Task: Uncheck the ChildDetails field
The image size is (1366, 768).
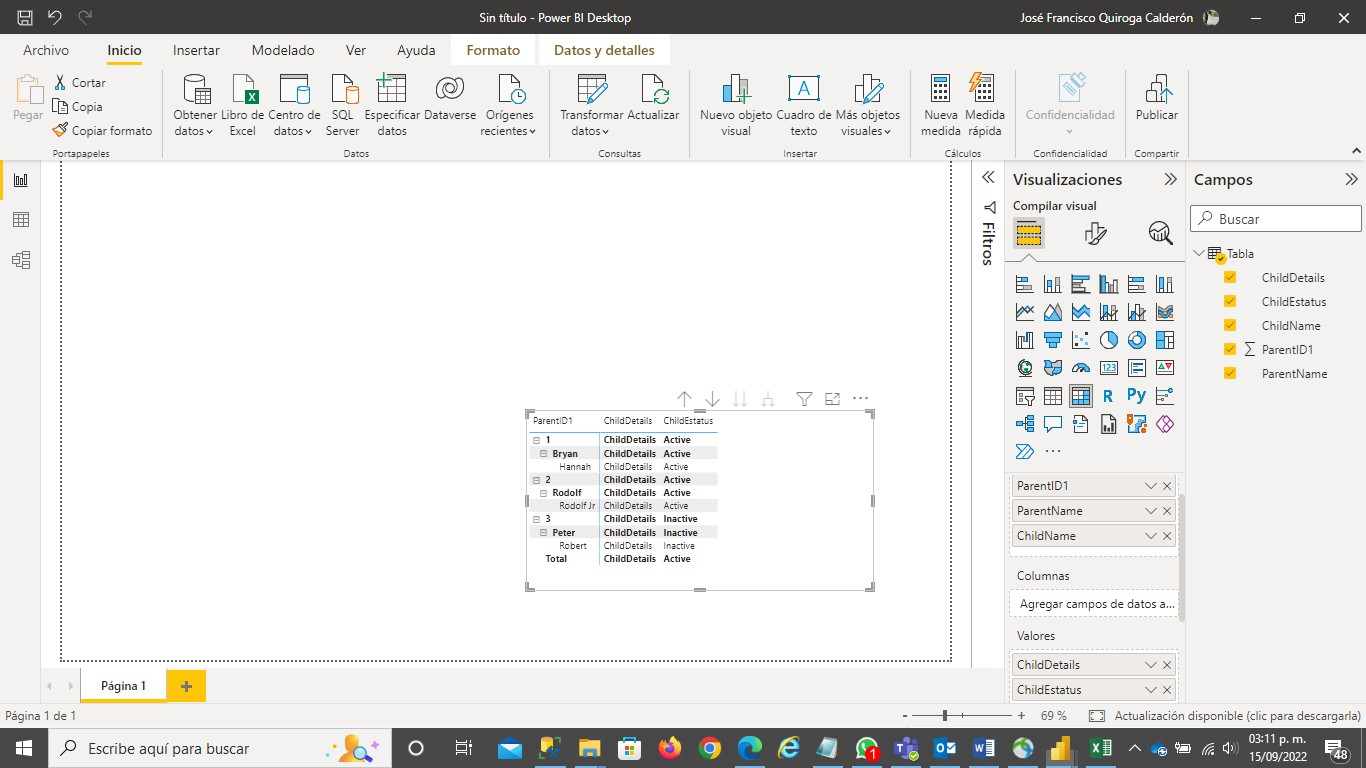Action: 1230,277
